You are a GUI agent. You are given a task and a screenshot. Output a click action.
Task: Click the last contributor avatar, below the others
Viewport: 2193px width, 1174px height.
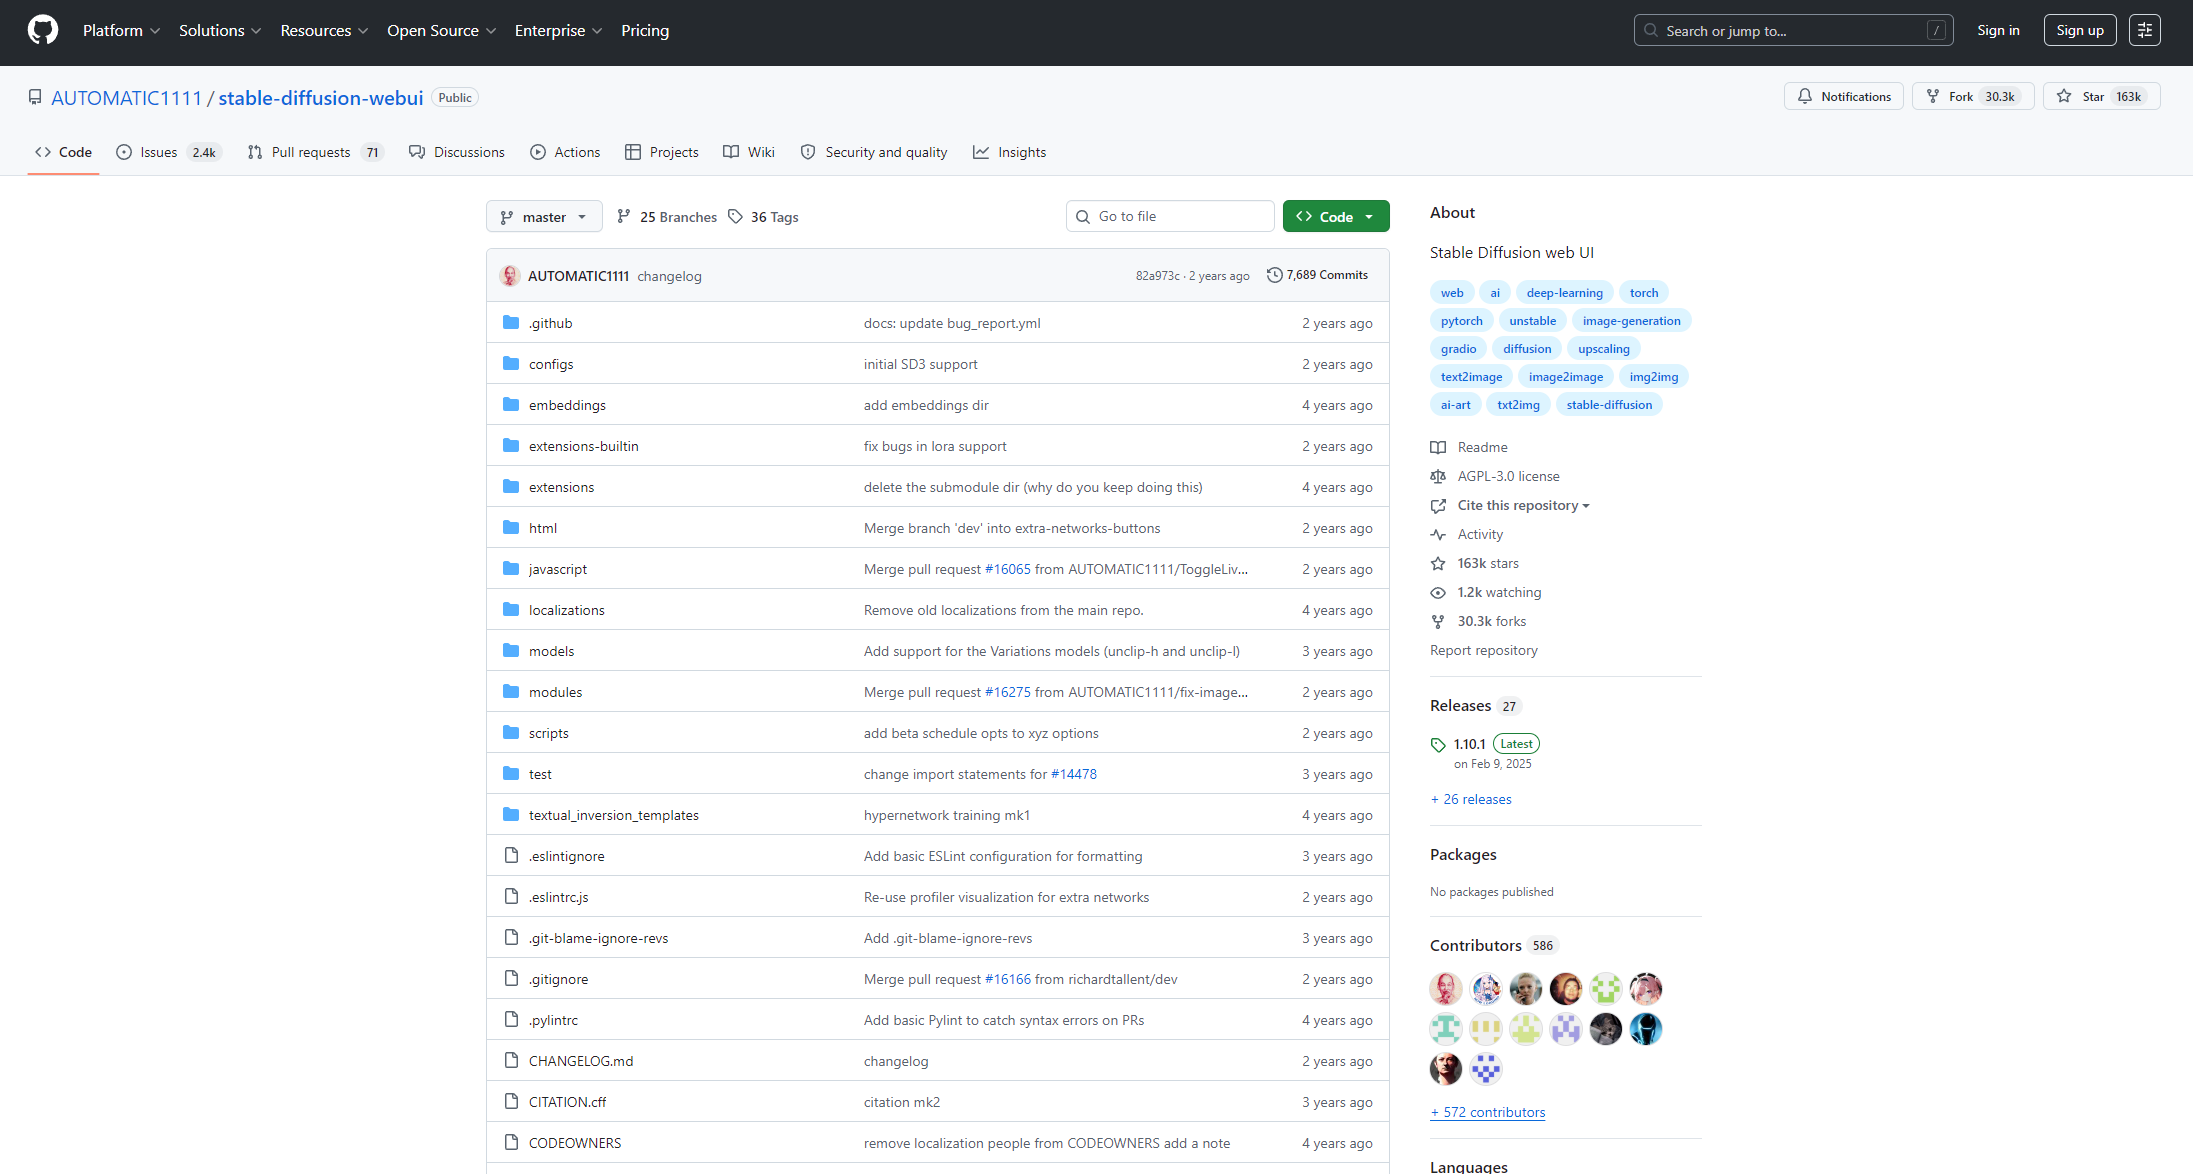[1486, 1069]
